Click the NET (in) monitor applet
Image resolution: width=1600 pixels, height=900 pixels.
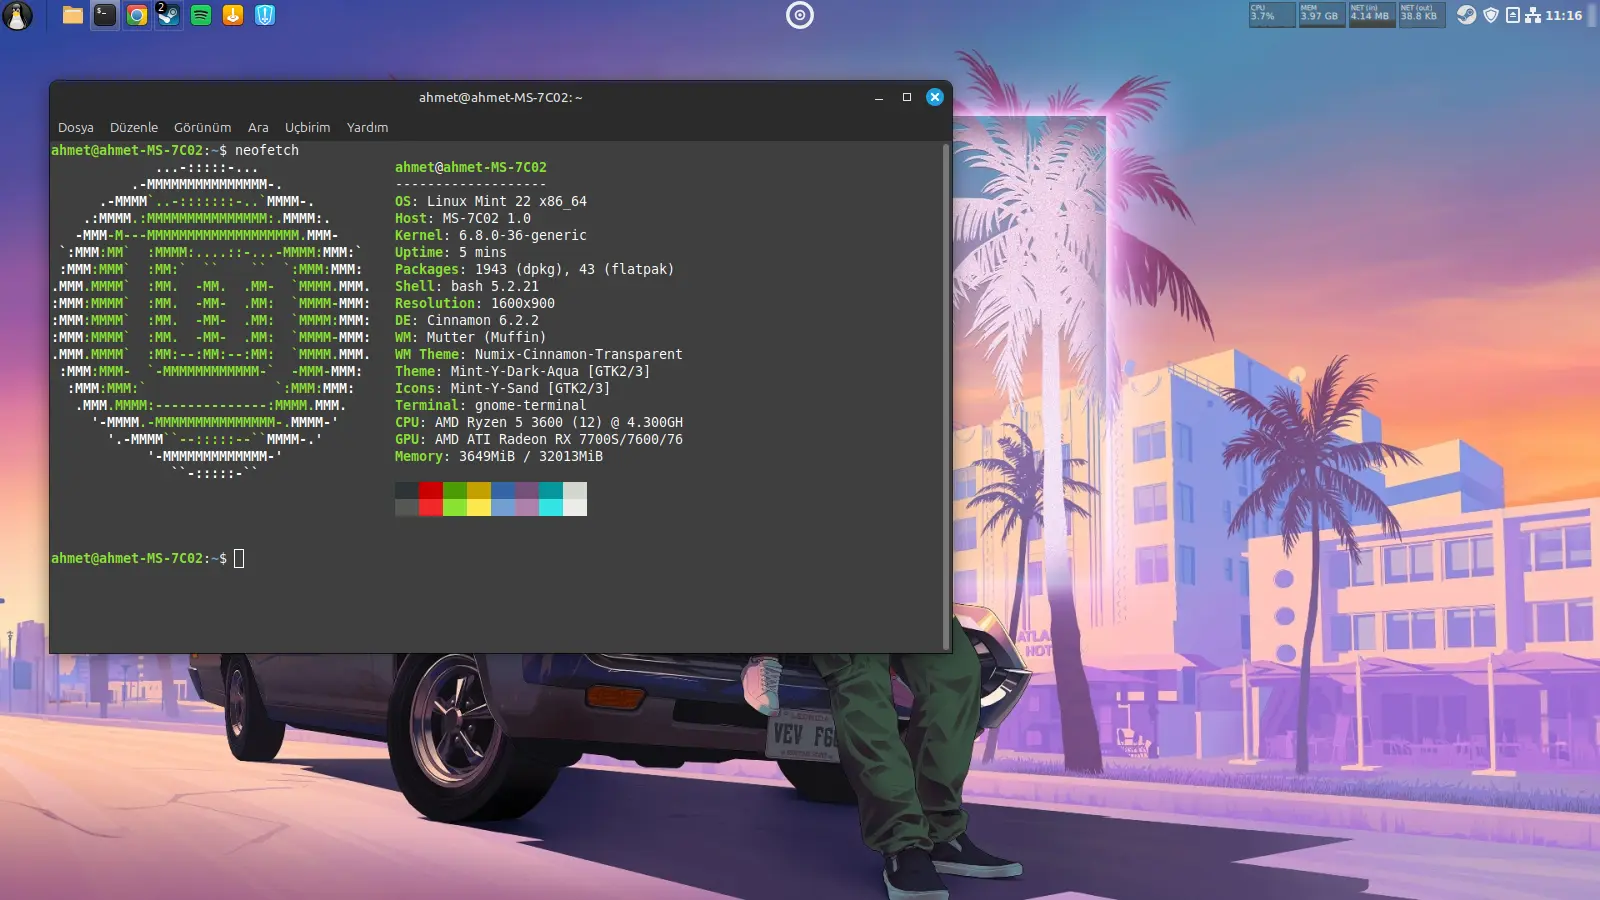pyautogui.click(x=1372, y=14)
